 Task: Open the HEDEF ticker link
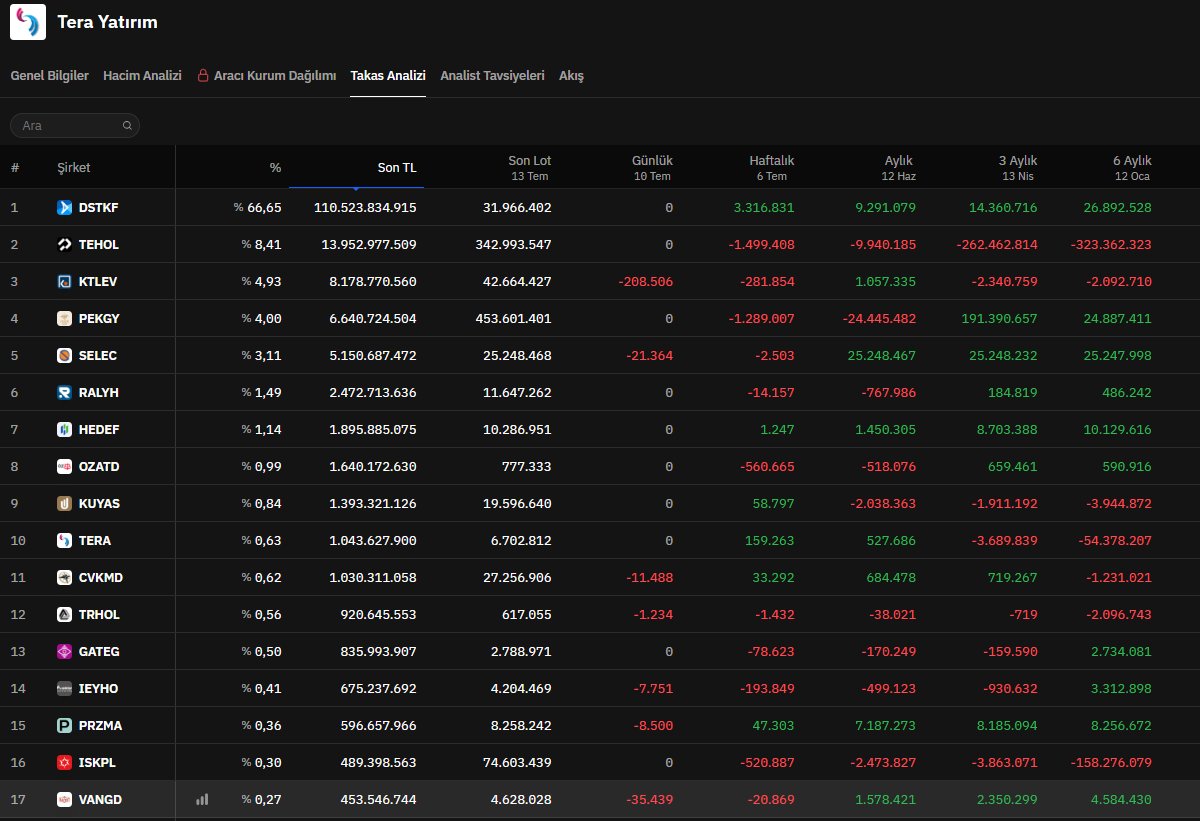pos(98,430)
